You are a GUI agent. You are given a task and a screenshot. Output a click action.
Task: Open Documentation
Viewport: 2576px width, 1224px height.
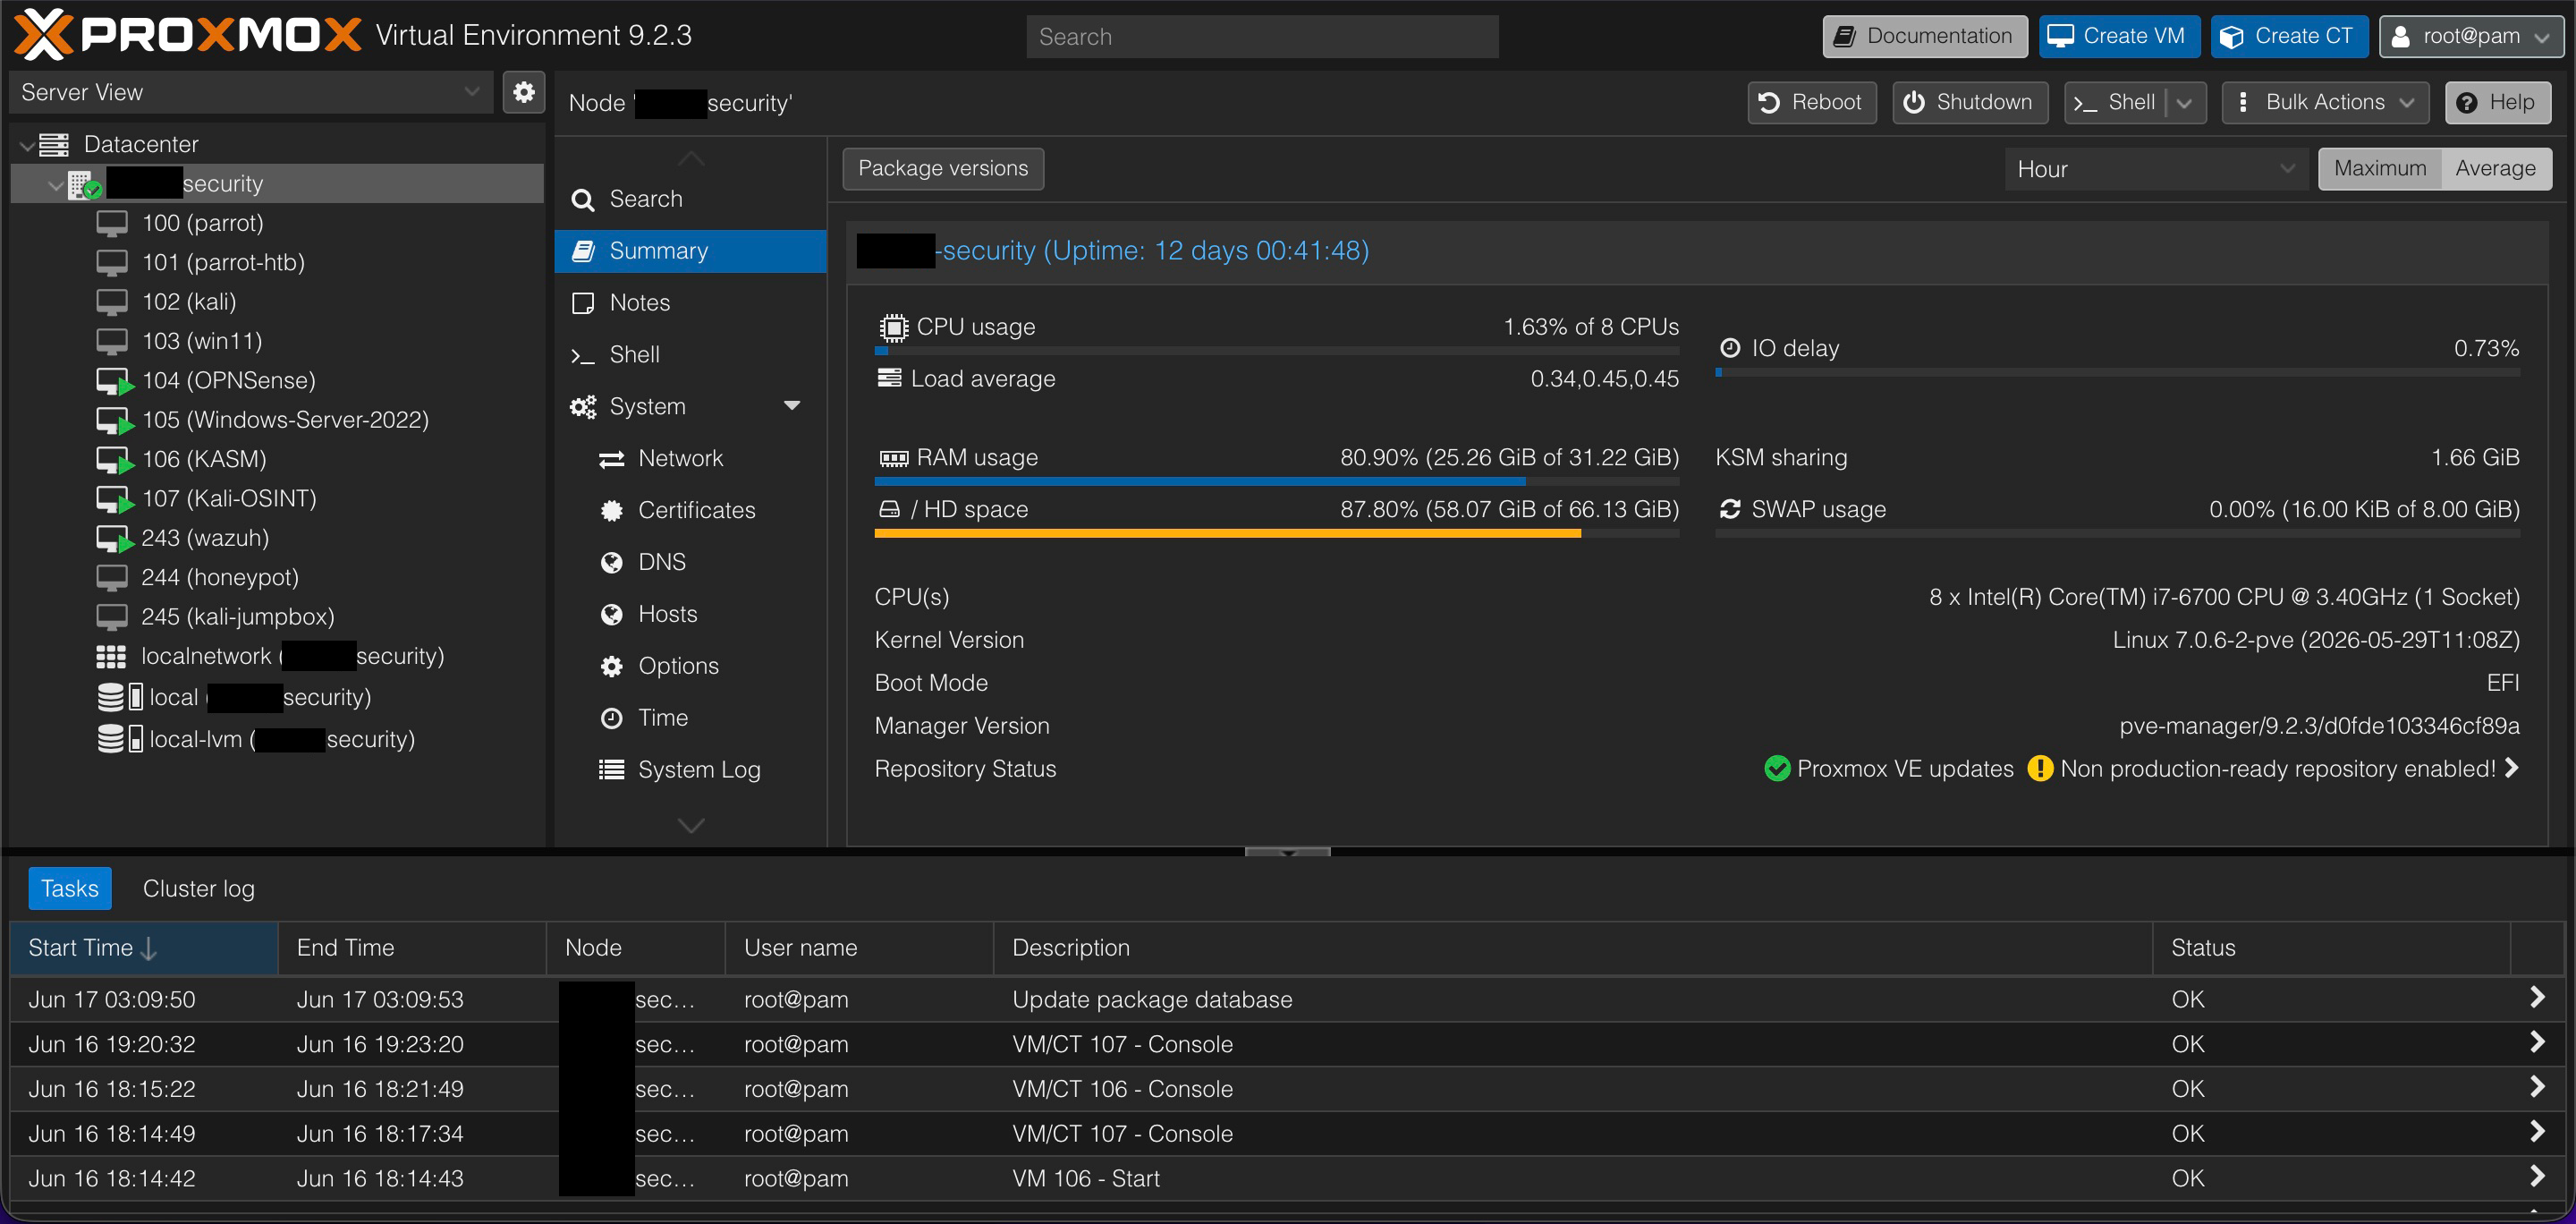coord(1925,36)
